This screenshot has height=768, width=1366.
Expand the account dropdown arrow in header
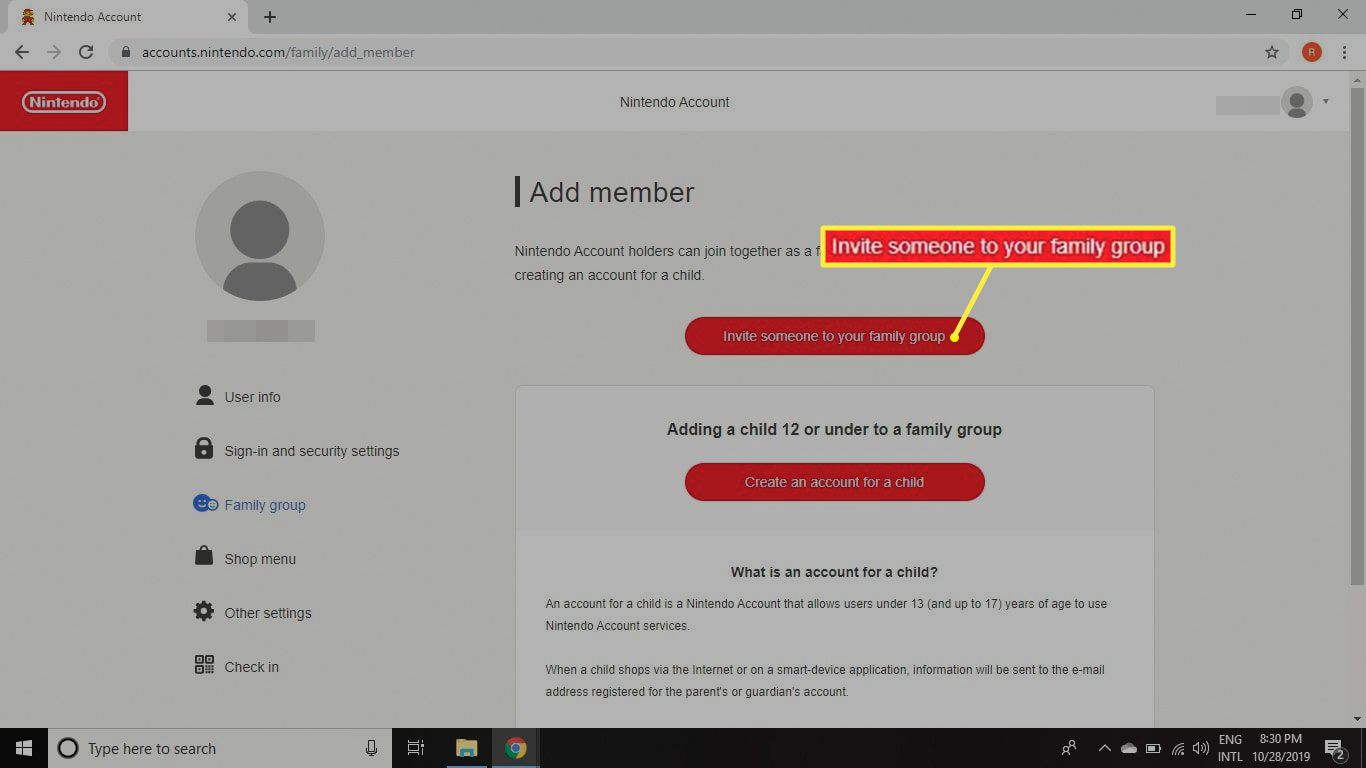[x=1326, y=101]
